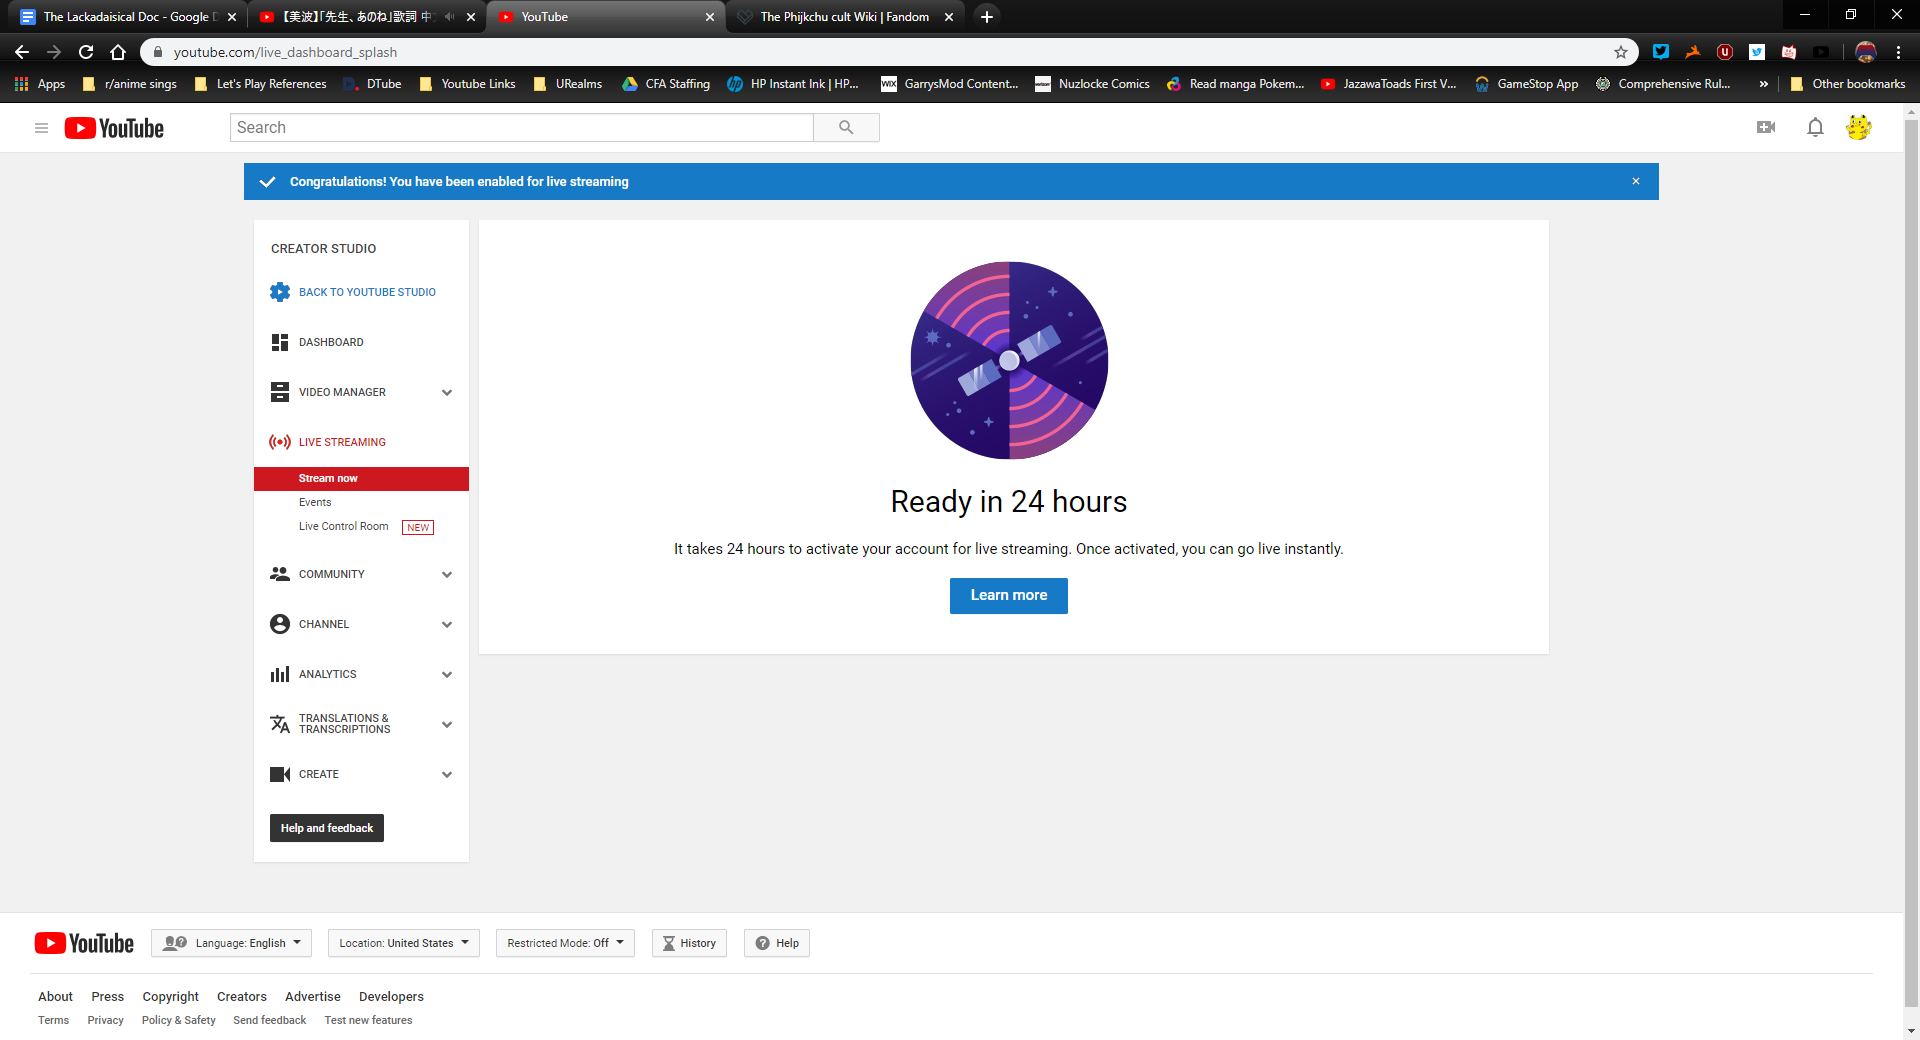Open the About footer link
The width and height of the screenshot is (1920, 1040).
point(55,996)
